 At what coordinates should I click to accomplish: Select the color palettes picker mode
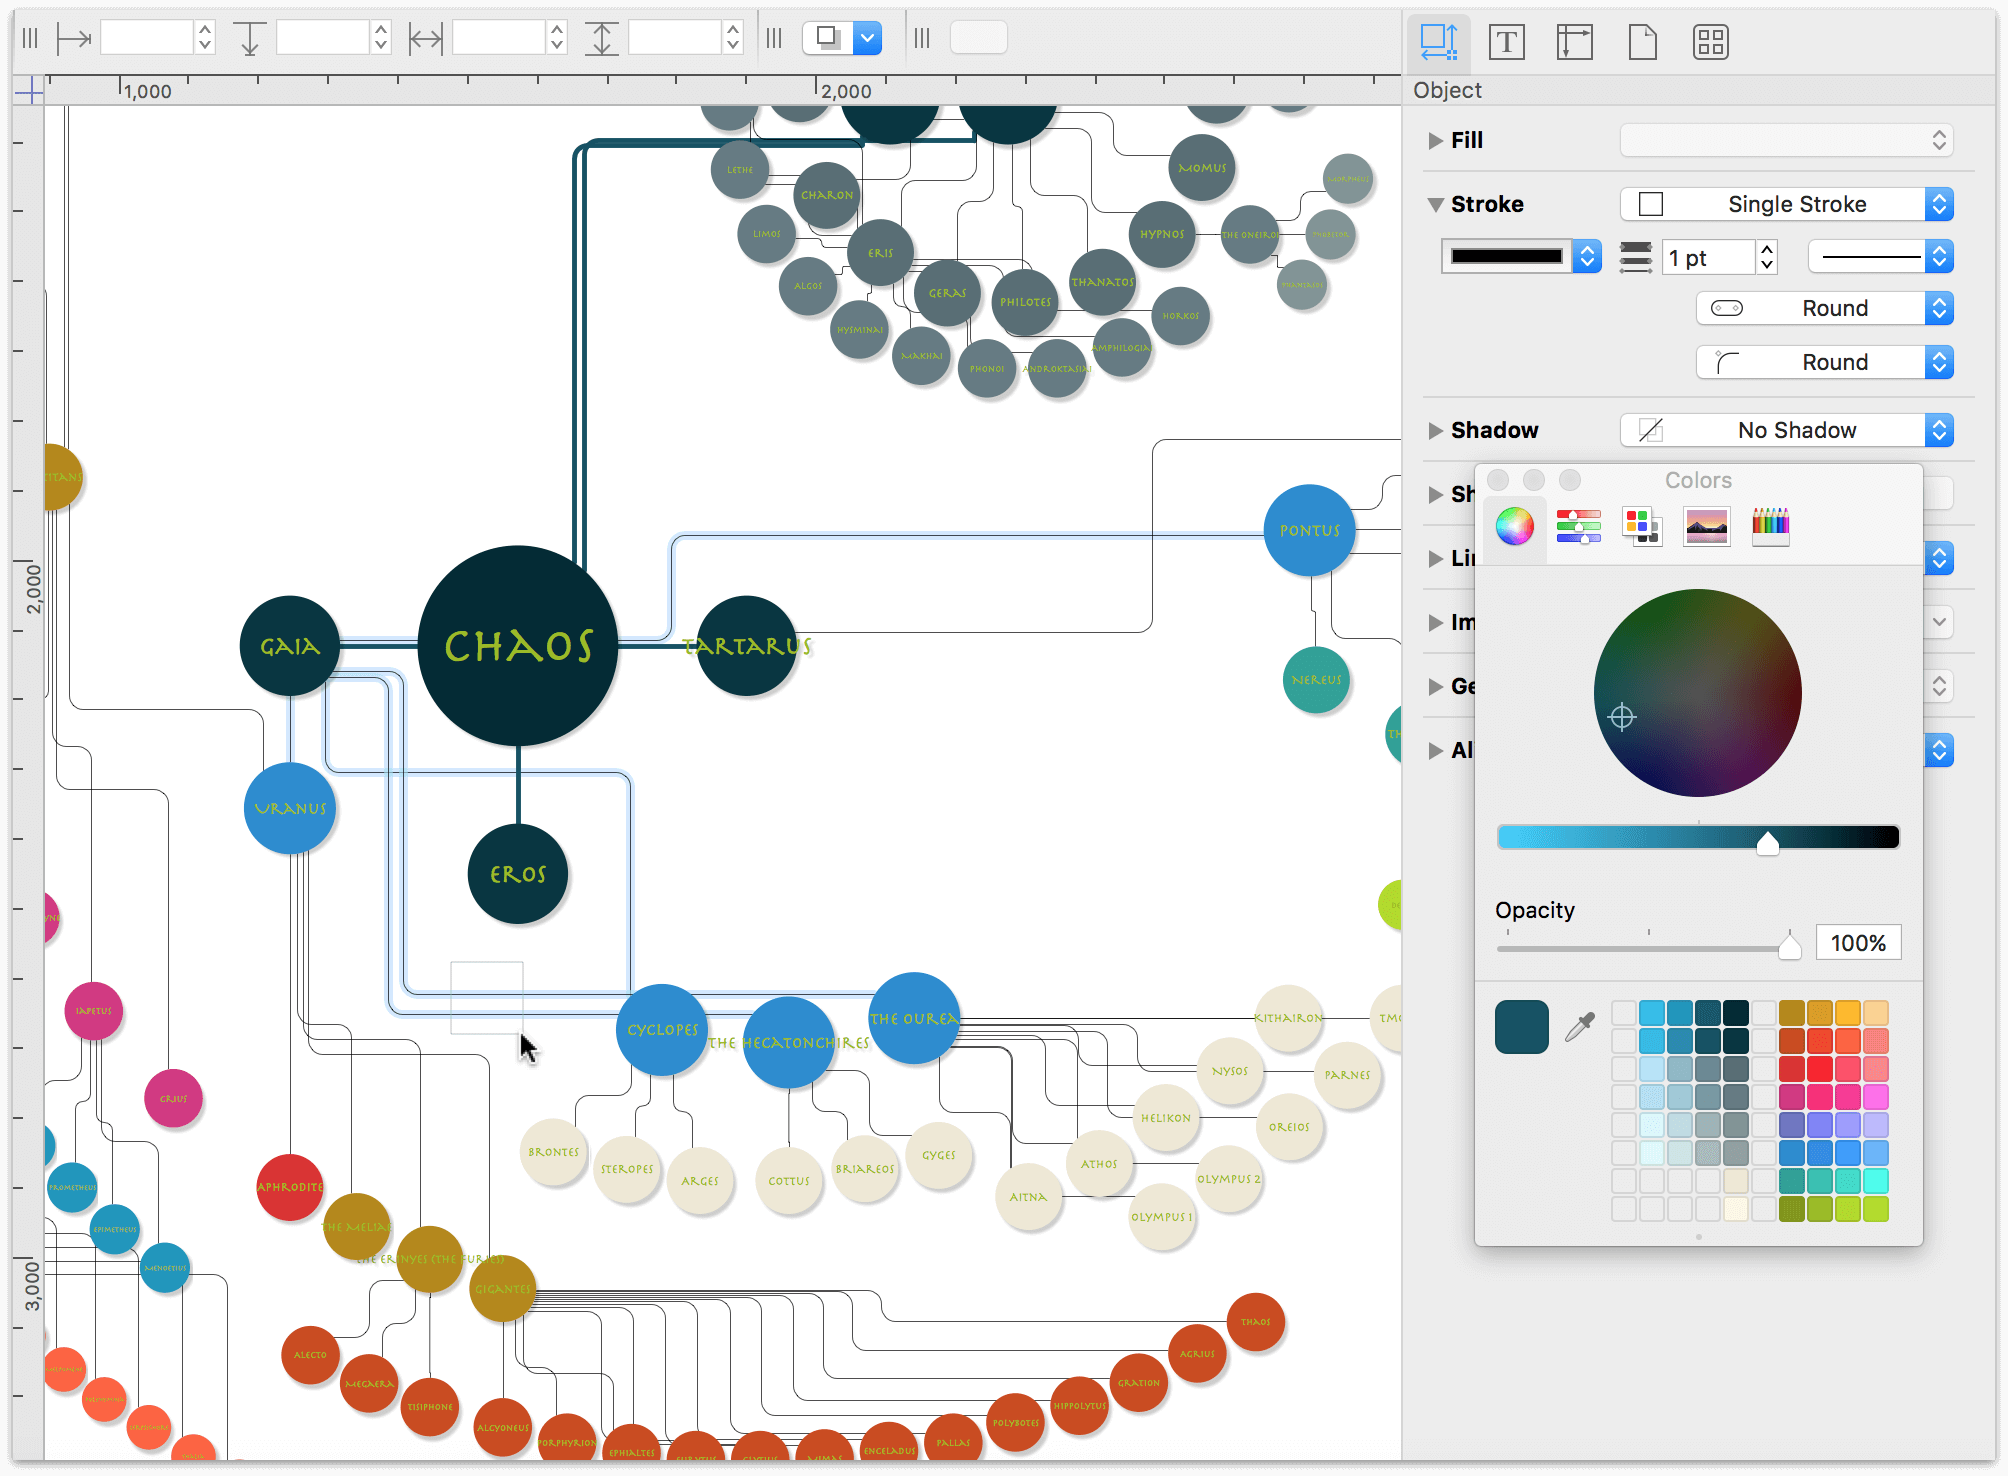(x=1642, y=525)
